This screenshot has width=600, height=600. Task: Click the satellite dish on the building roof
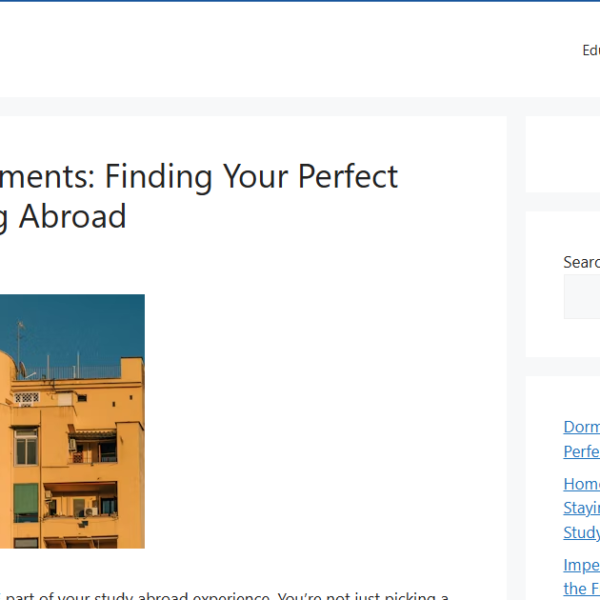[23, 368]
